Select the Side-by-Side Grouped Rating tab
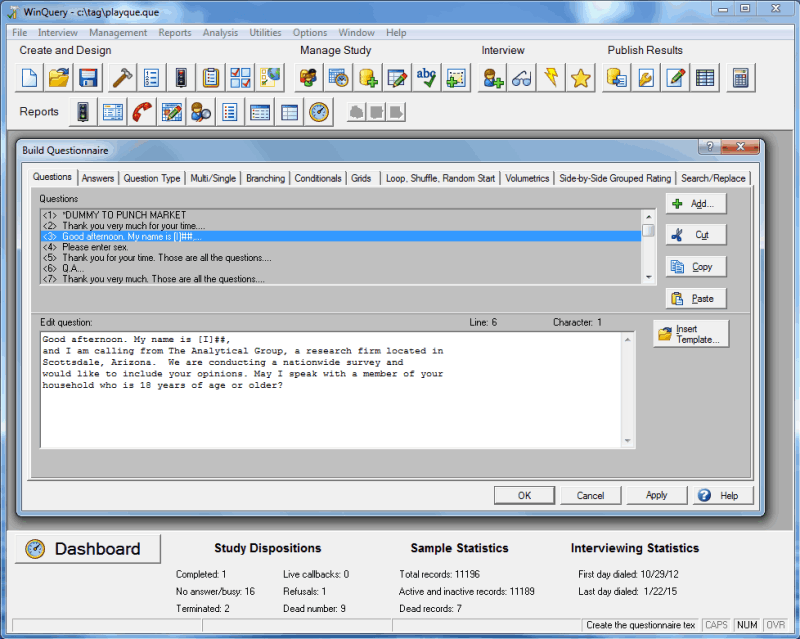This screenshot has height=639, width=800. coord(615,178)
